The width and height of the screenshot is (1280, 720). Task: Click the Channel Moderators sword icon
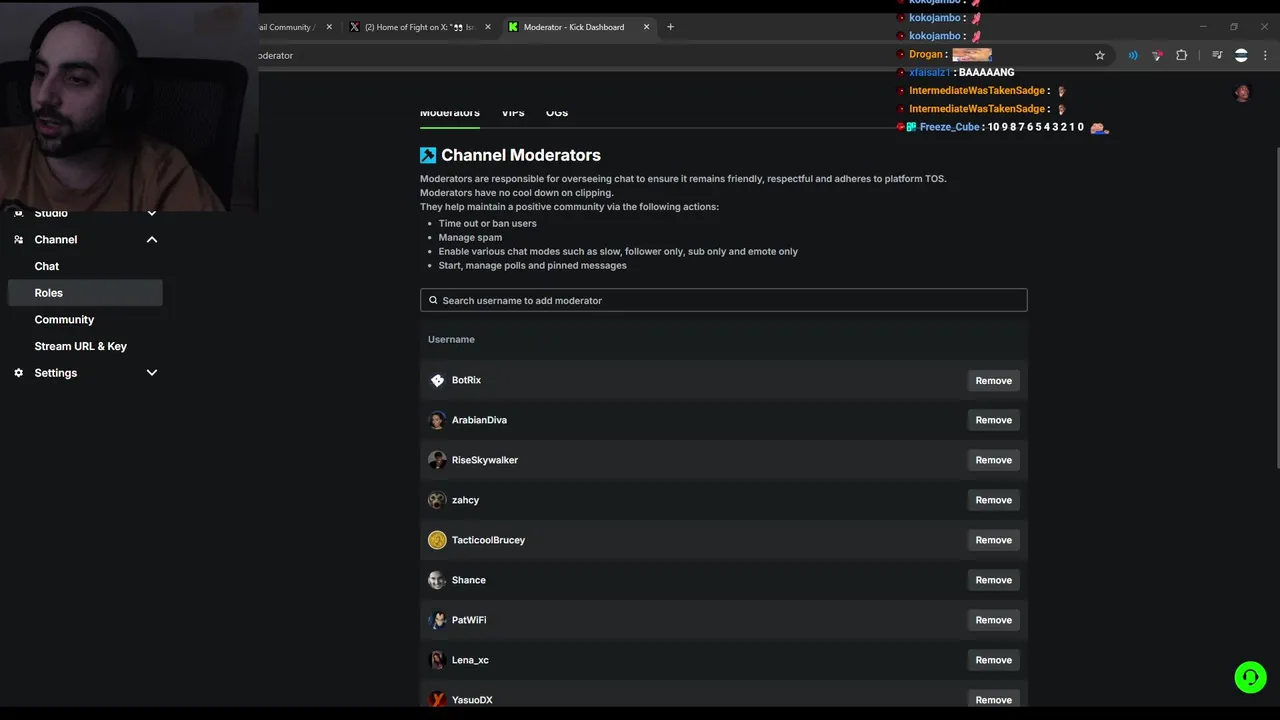pyautogui.click(x=428, y=155)
